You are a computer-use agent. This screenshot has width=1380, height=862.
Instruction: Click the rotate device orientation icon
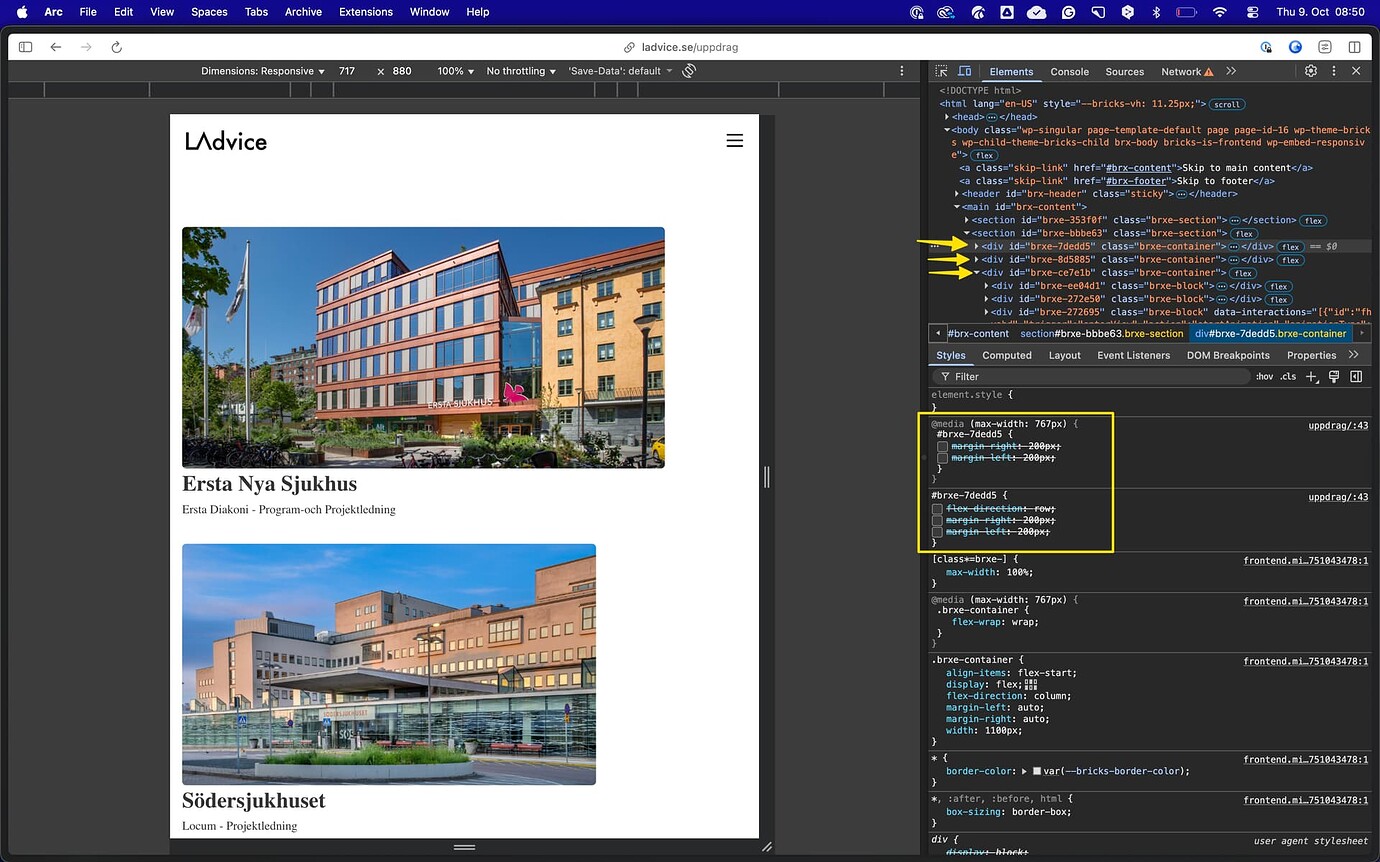point(688,71)
